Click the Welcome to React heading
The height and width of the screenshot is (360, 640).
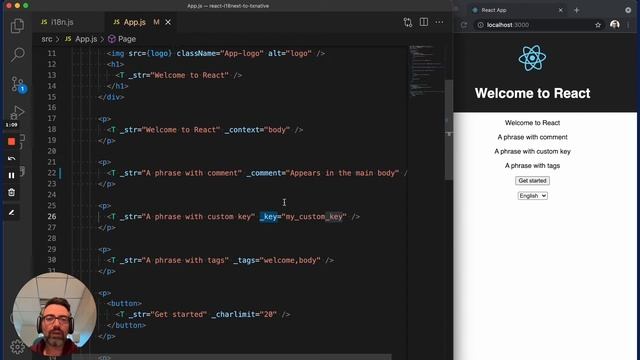tap(532, 93)
